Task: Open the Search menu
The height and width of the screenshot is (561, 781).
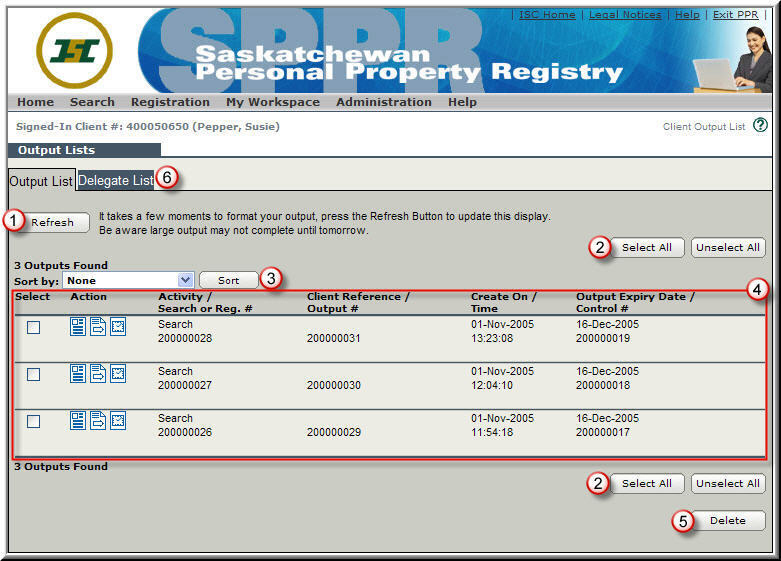Action: (92, 102)
